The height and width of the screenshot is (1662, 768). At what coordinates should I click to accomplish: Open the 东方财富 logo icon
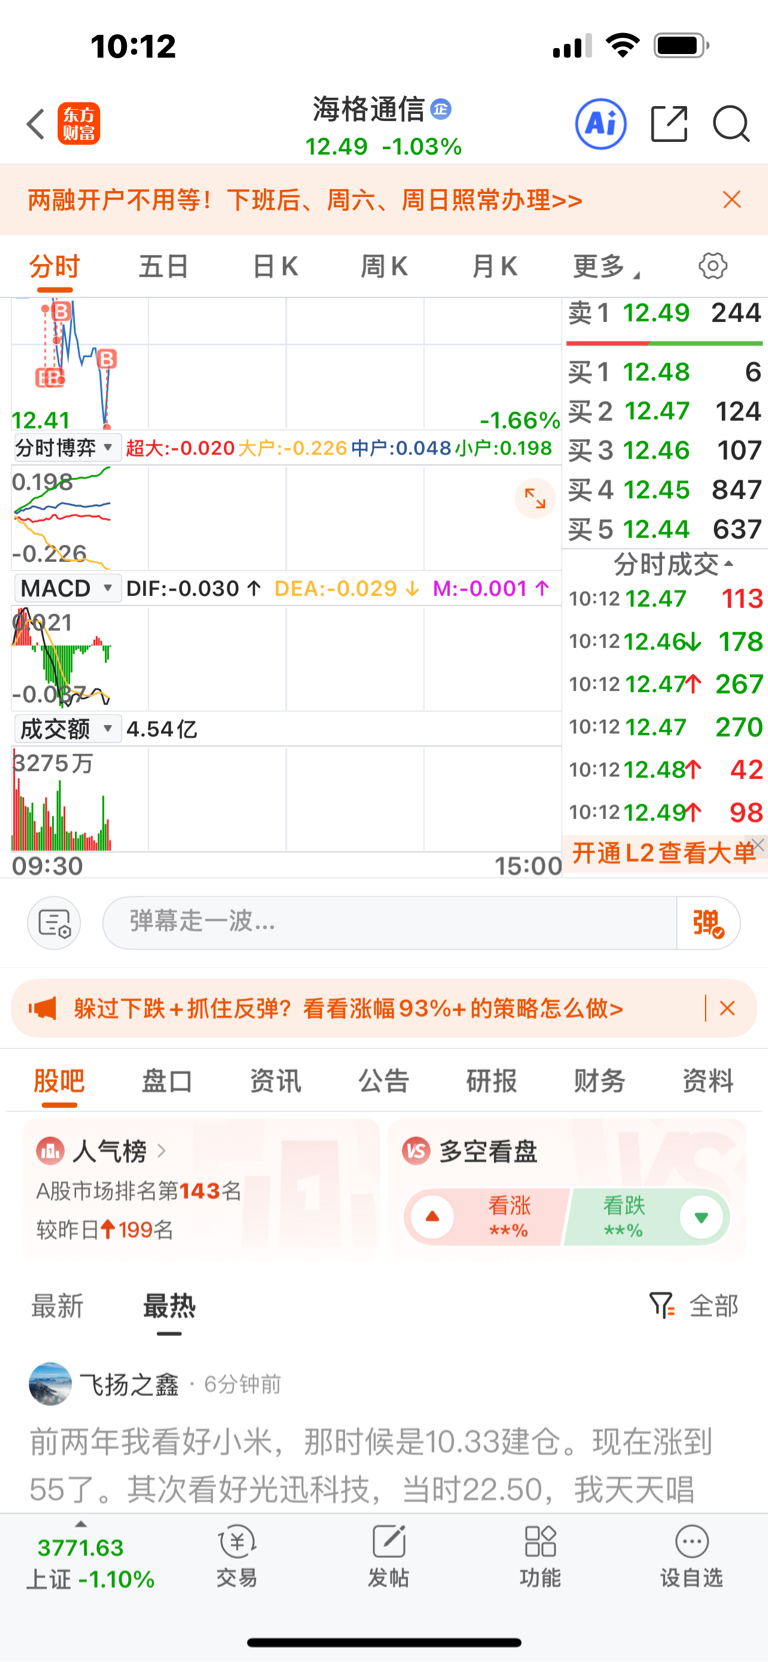tap(78, 124)
